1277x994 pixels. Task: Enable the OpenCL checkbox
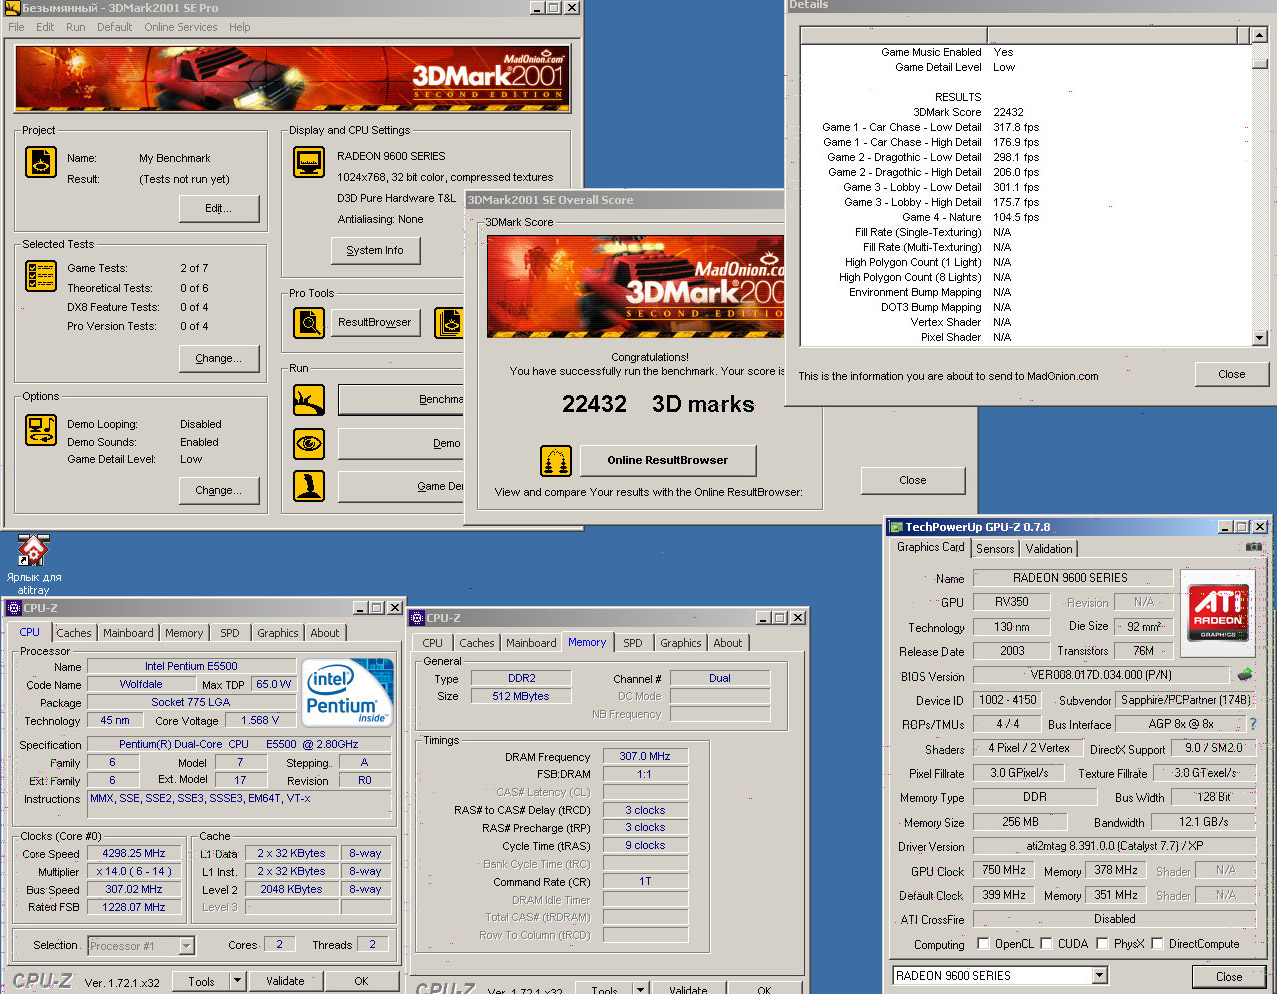(983, 944)
